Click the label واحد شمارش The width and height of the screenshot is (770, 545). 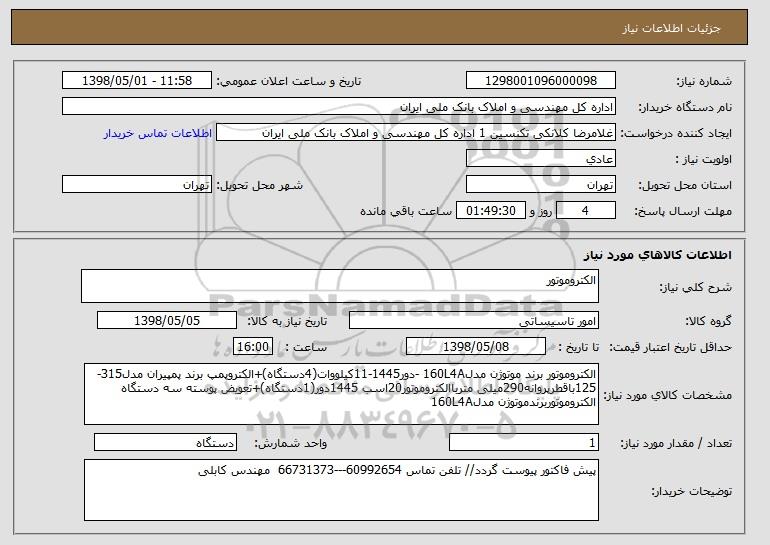291,443
